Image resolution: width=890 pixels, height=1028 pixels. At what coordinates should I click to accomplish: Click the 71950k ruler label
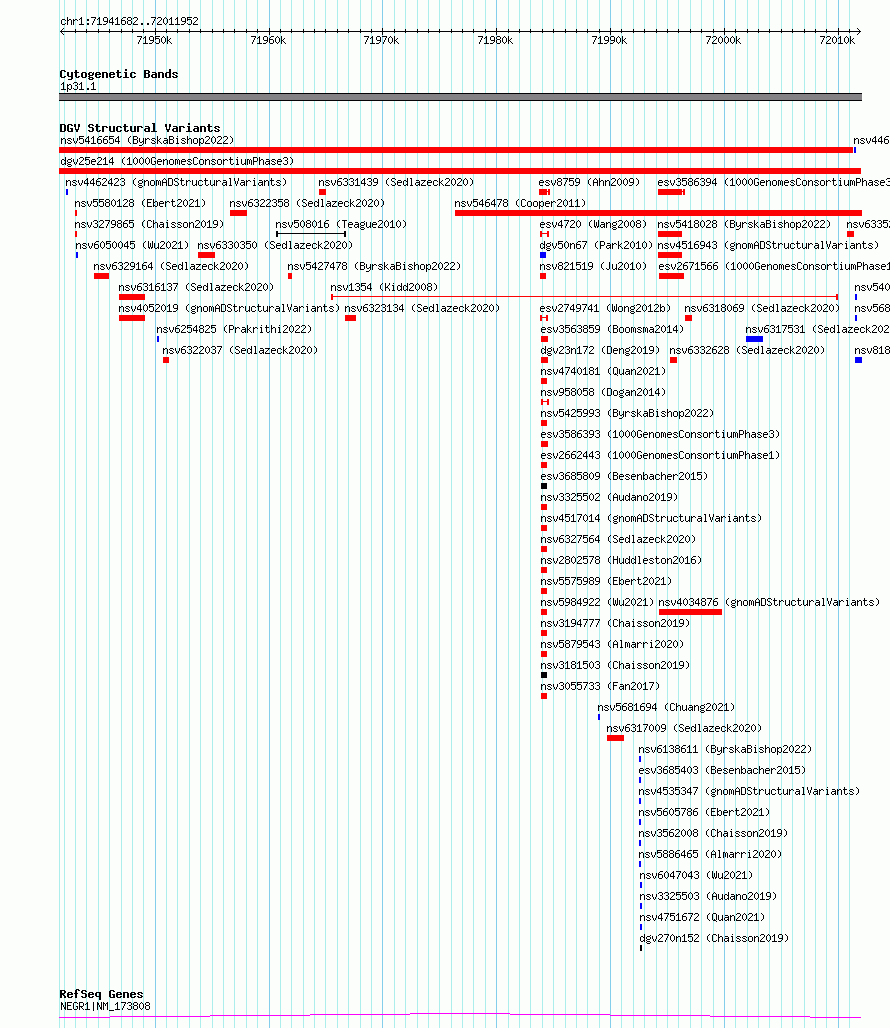pos(154,41)
